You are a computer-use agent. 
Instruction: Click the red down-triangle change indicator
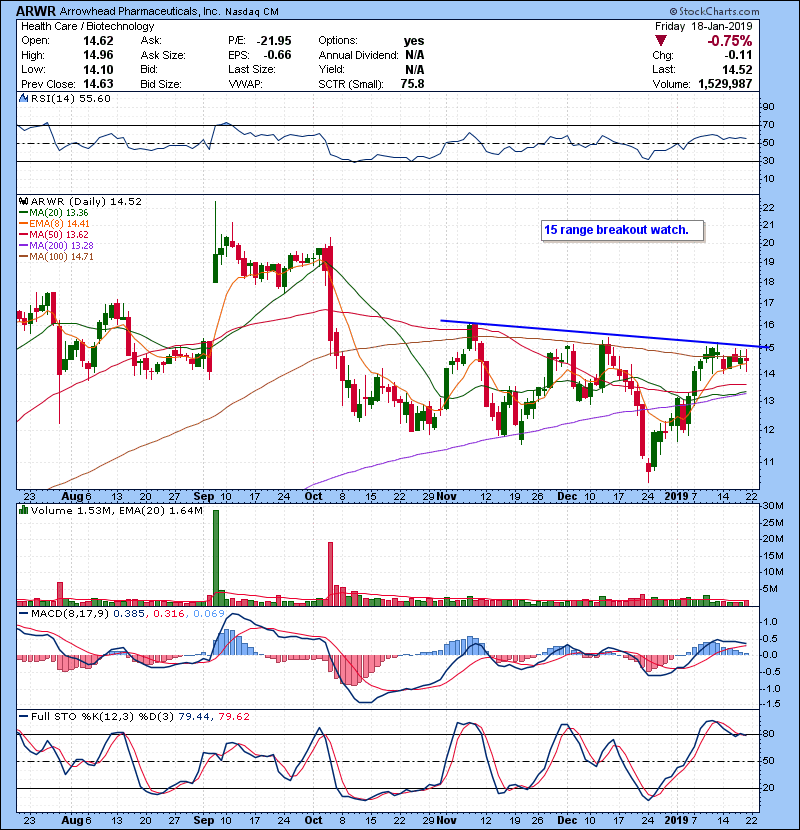660,40
